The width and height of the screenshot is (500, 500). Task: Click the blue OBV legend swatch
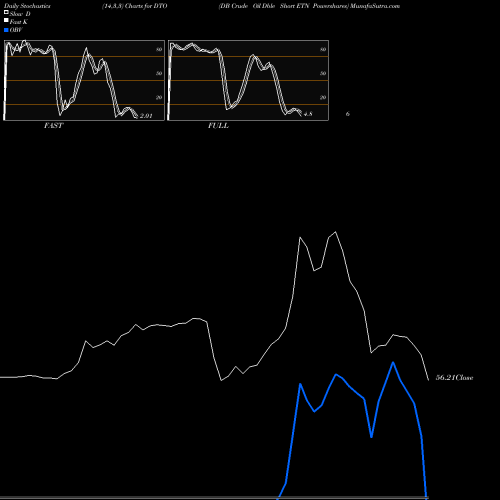click(6, 30)
